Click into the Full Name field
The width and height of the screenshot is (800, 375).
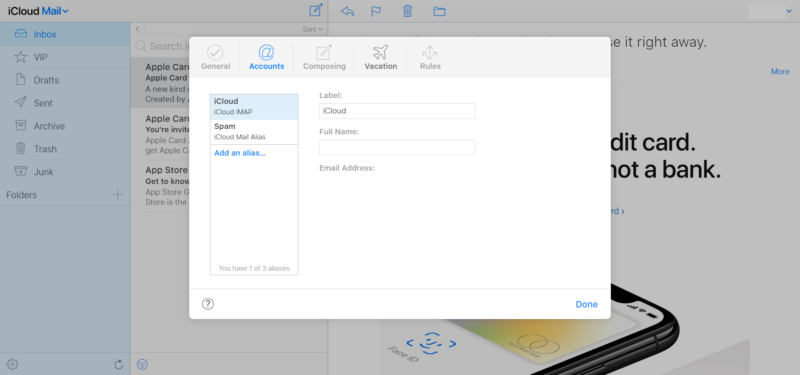coord(397,147)
